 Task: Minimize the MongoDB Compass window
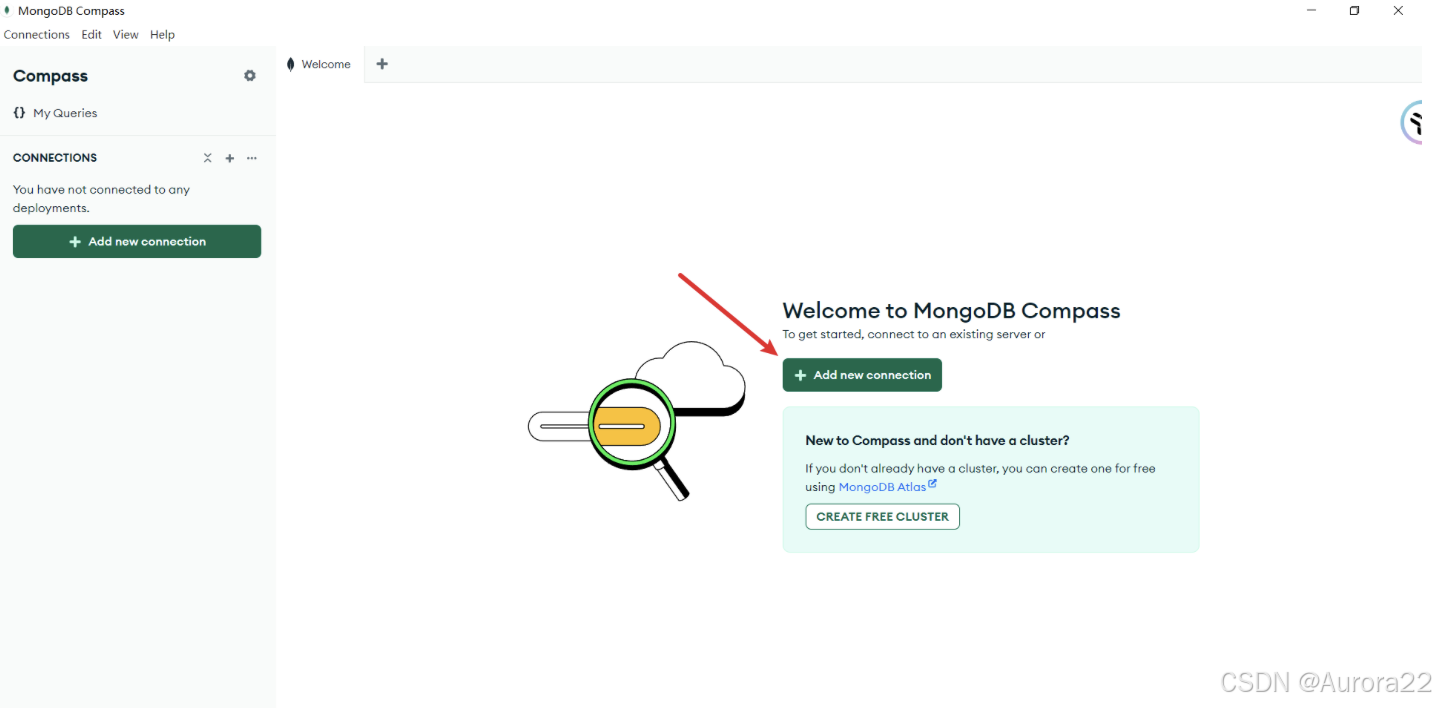coord(1311,11)
